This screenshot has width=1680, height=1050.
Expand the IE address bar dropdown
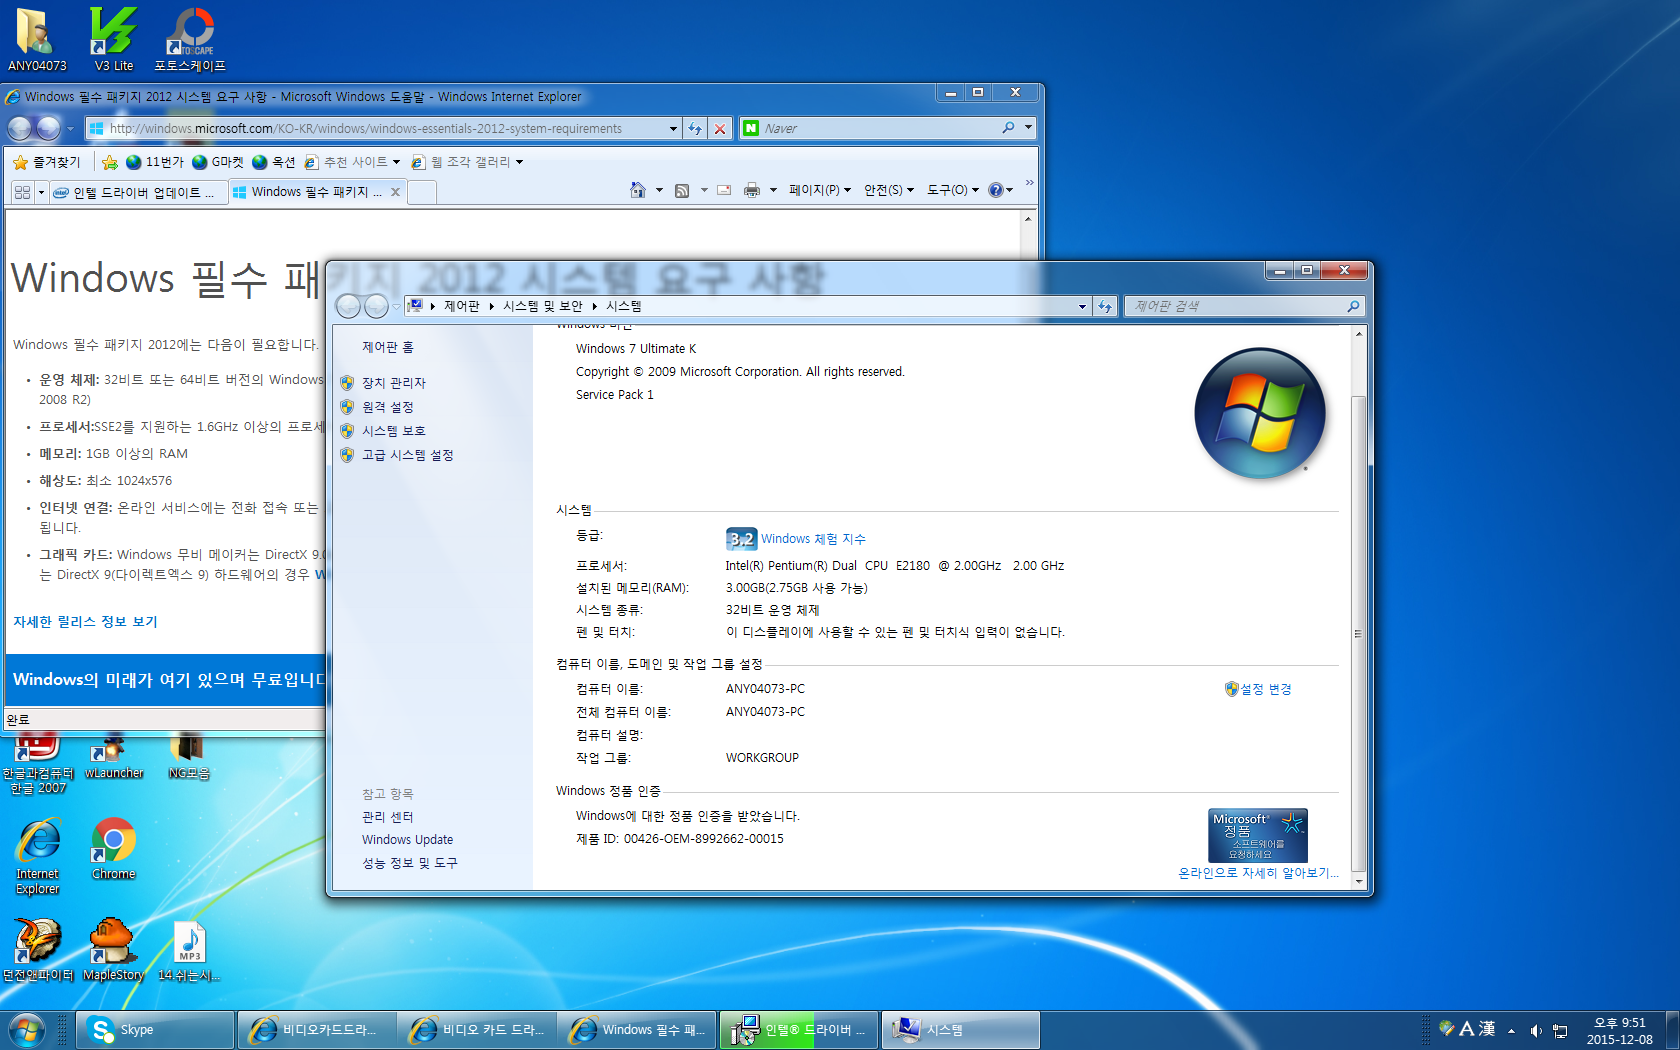673,128
